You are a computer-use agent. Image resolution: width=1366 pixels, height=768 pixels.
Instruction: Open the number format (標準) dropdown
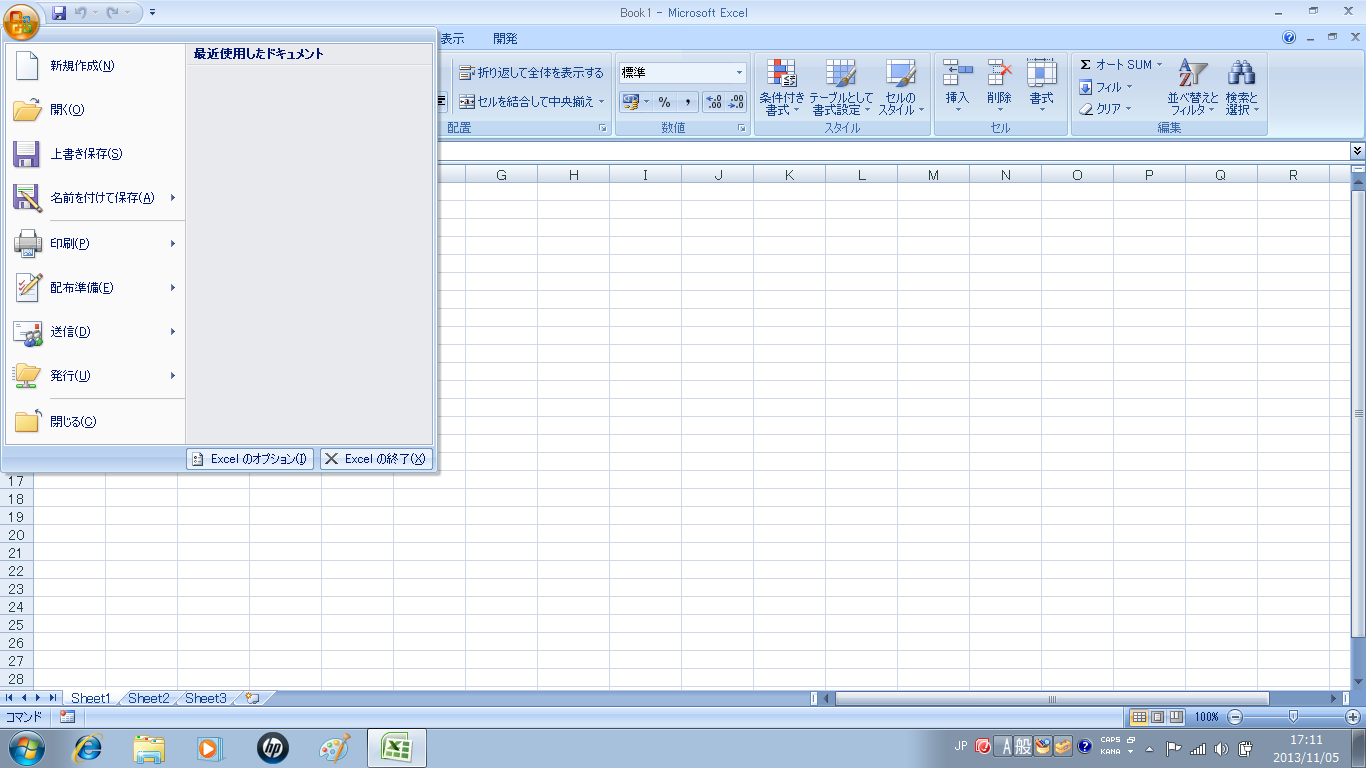coord(740,73)
